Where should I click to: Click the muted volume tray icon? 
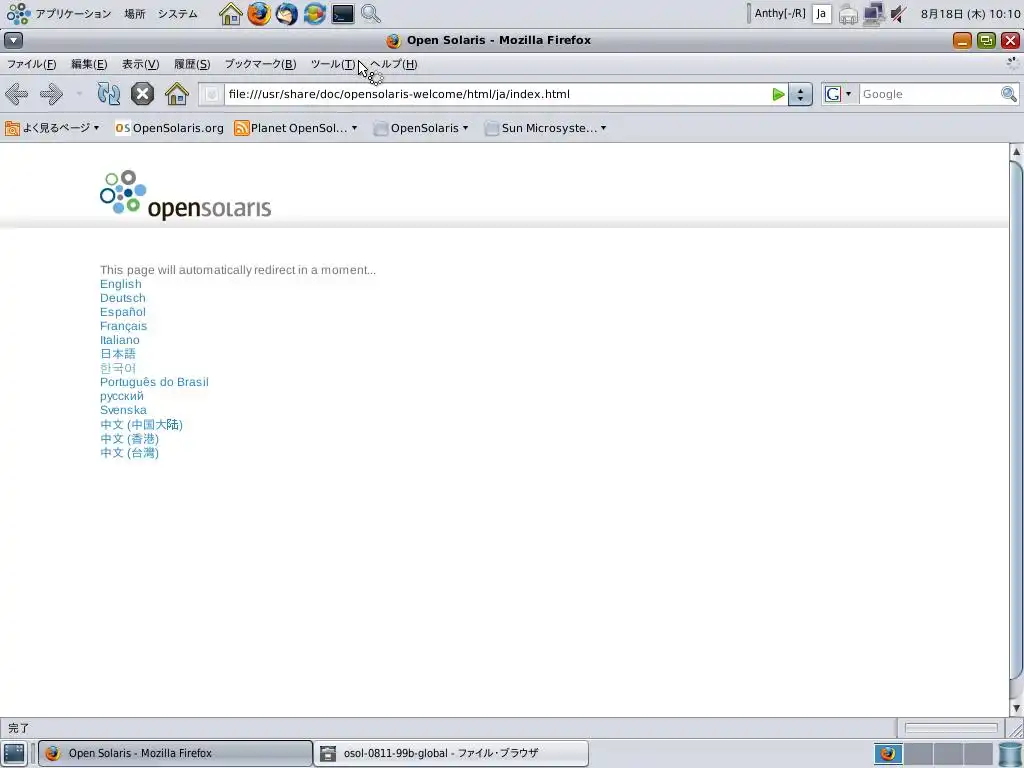point(899,14)
